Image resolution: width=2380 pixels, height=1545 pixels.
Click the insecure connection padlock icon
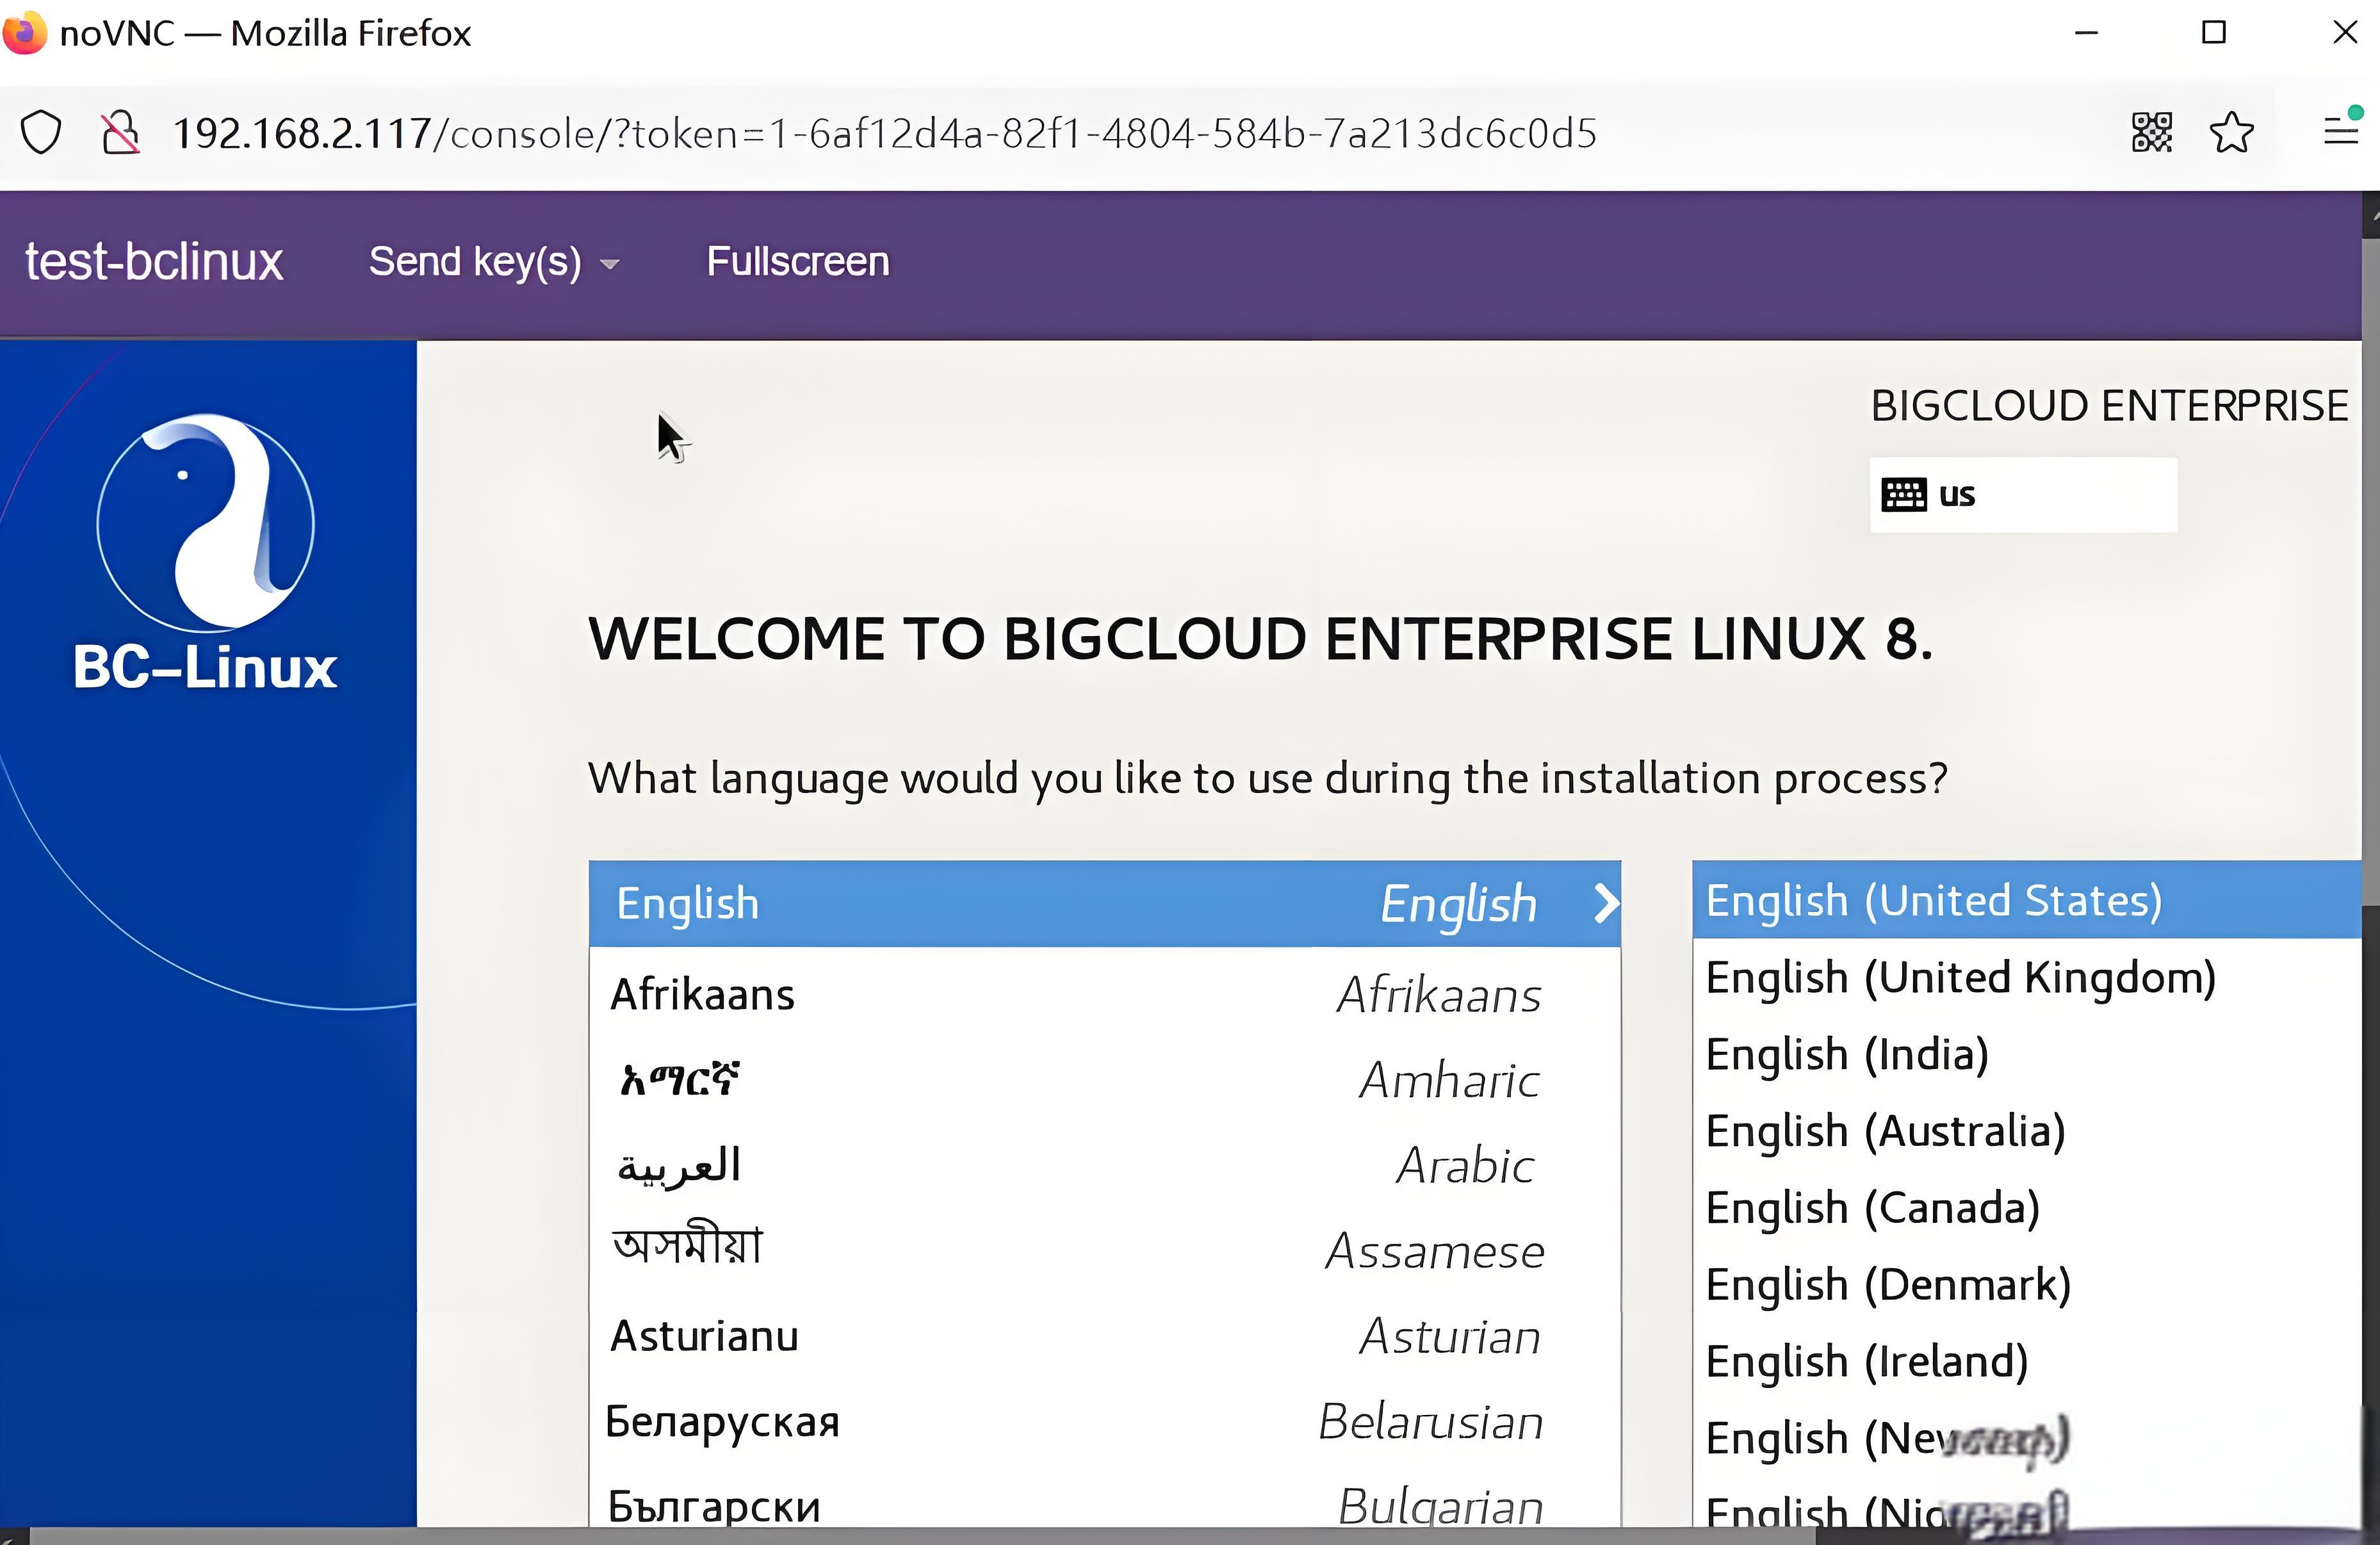point(120,133)
